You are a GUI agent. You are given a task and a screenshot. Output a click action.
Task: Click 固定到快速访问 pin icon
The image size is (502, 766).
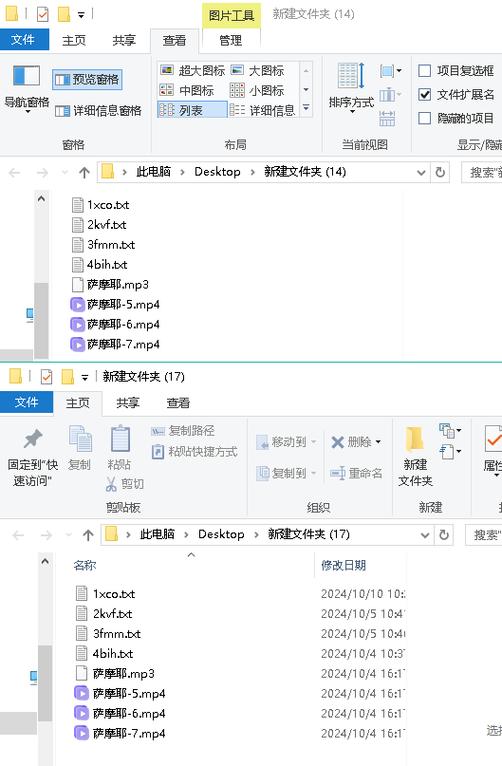tap(33, 439)
